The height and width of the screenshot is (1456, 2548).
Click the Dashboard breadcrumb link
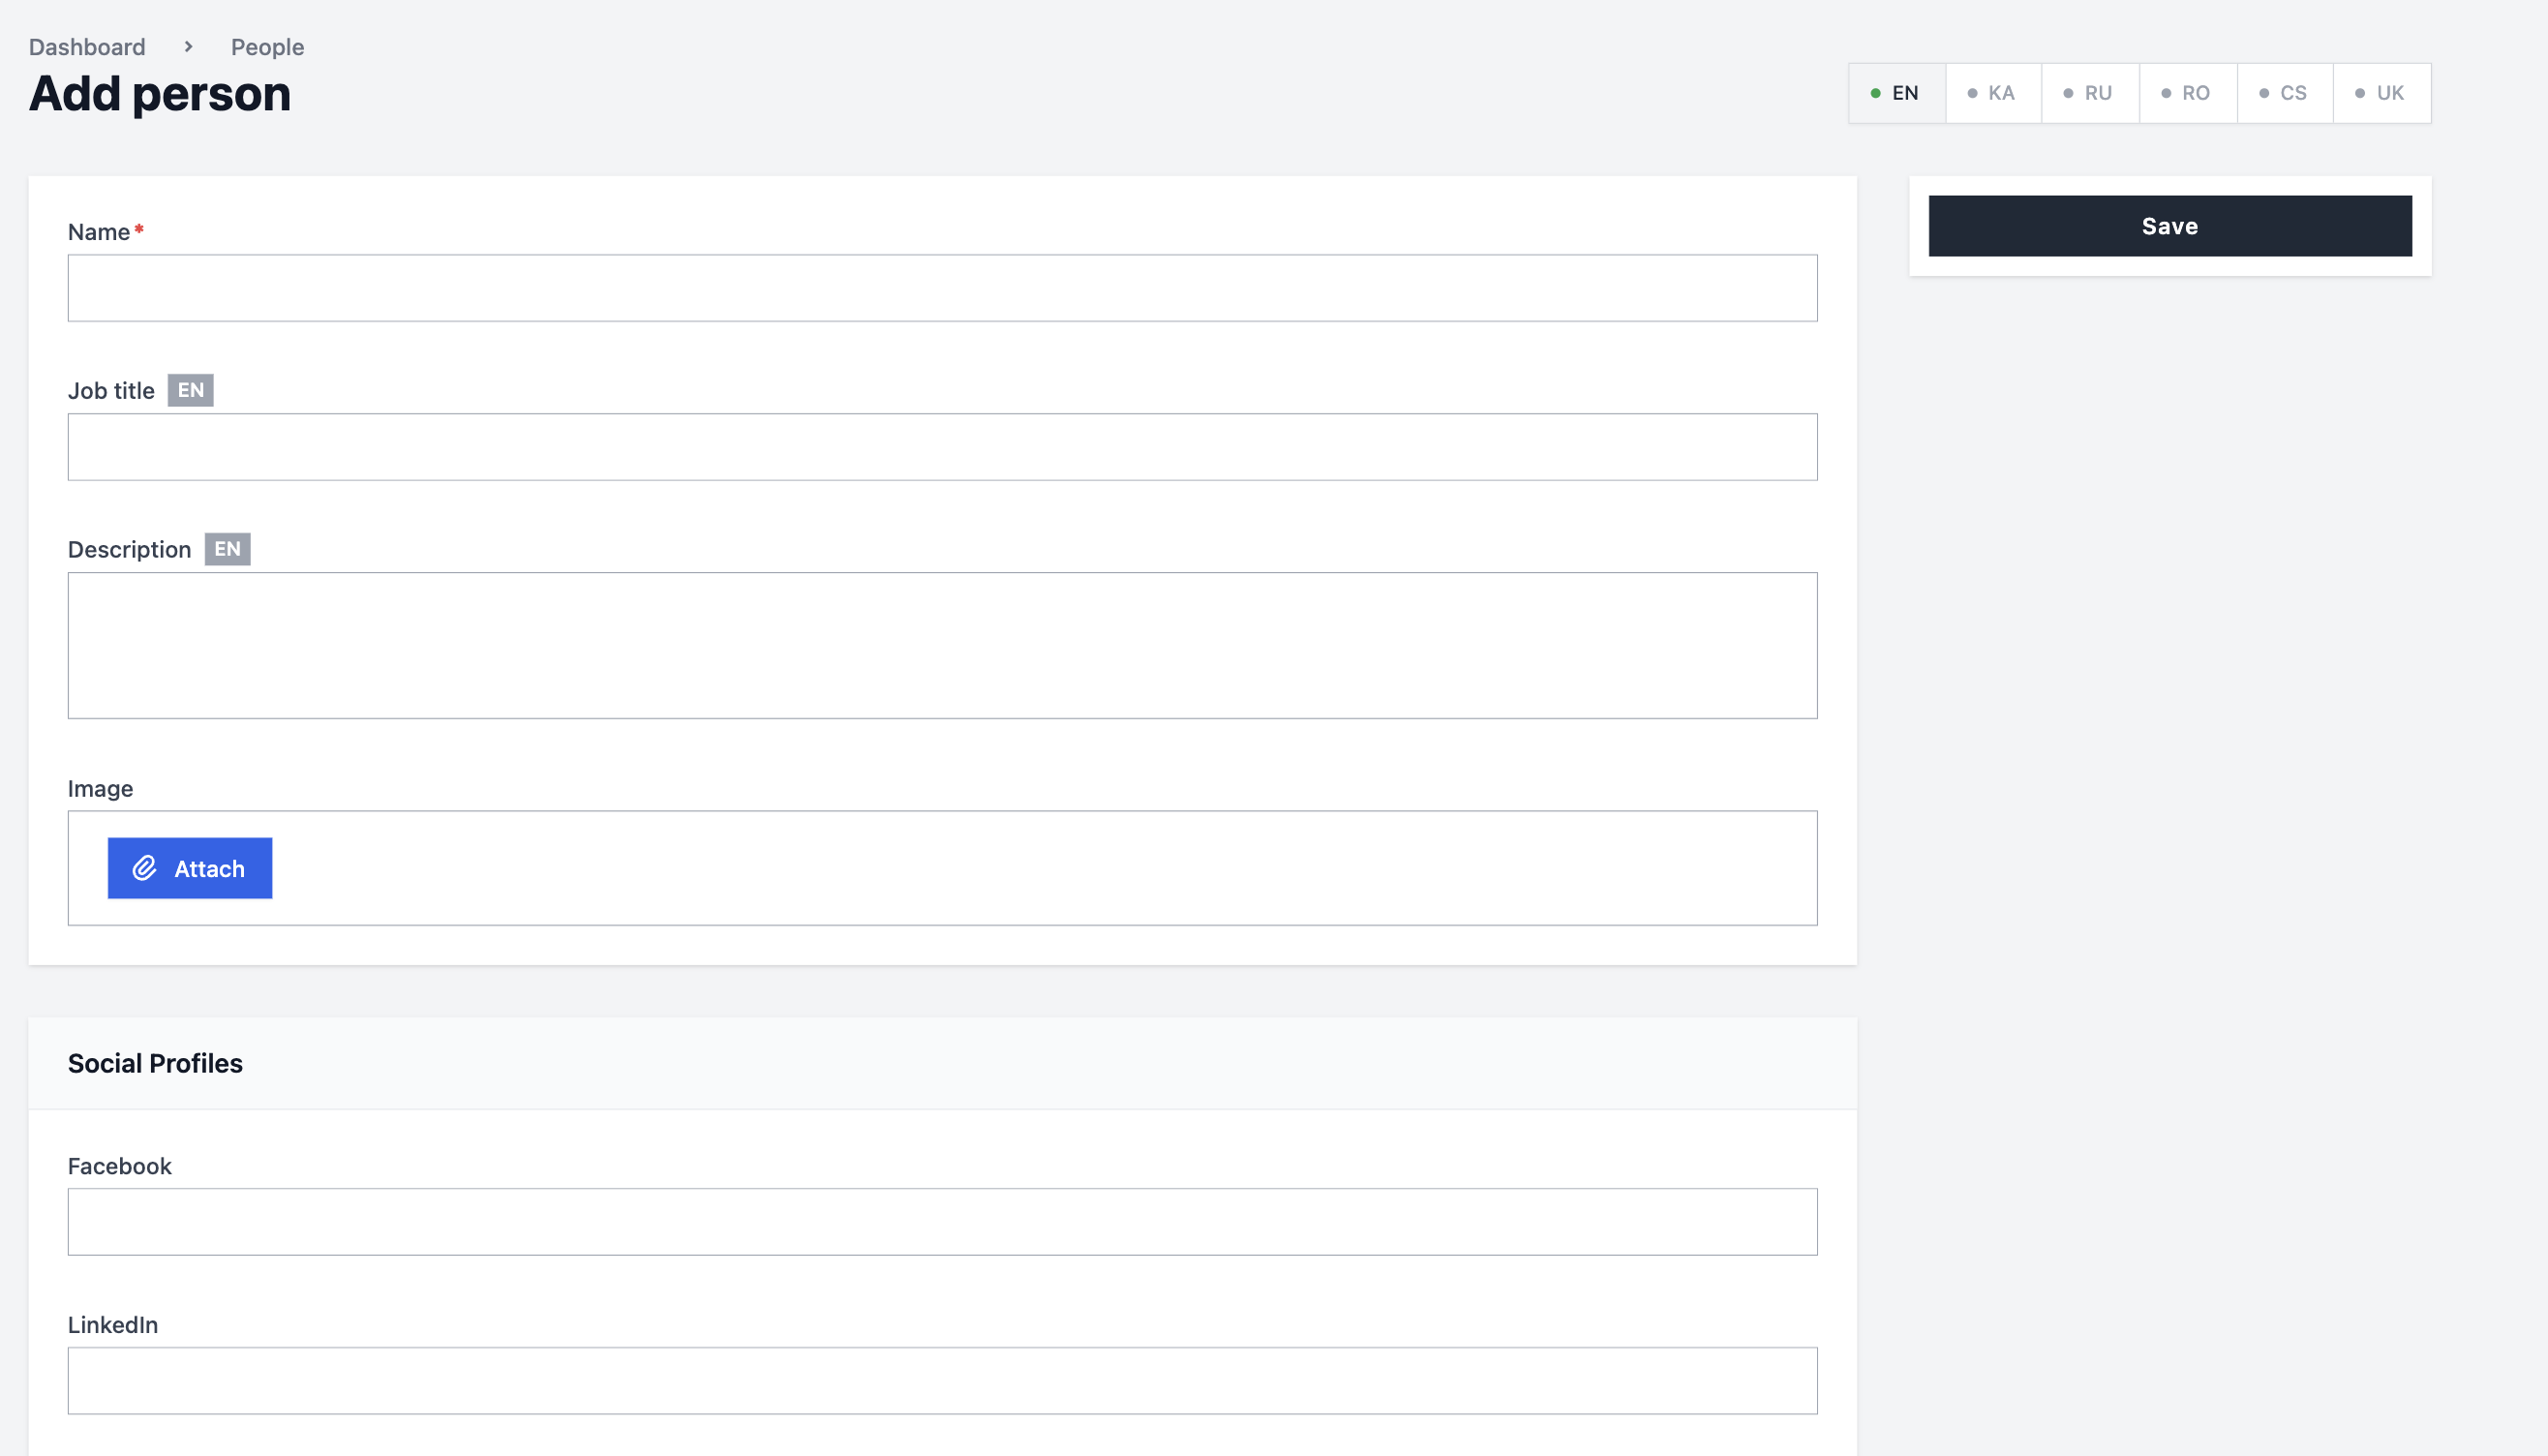87,47
